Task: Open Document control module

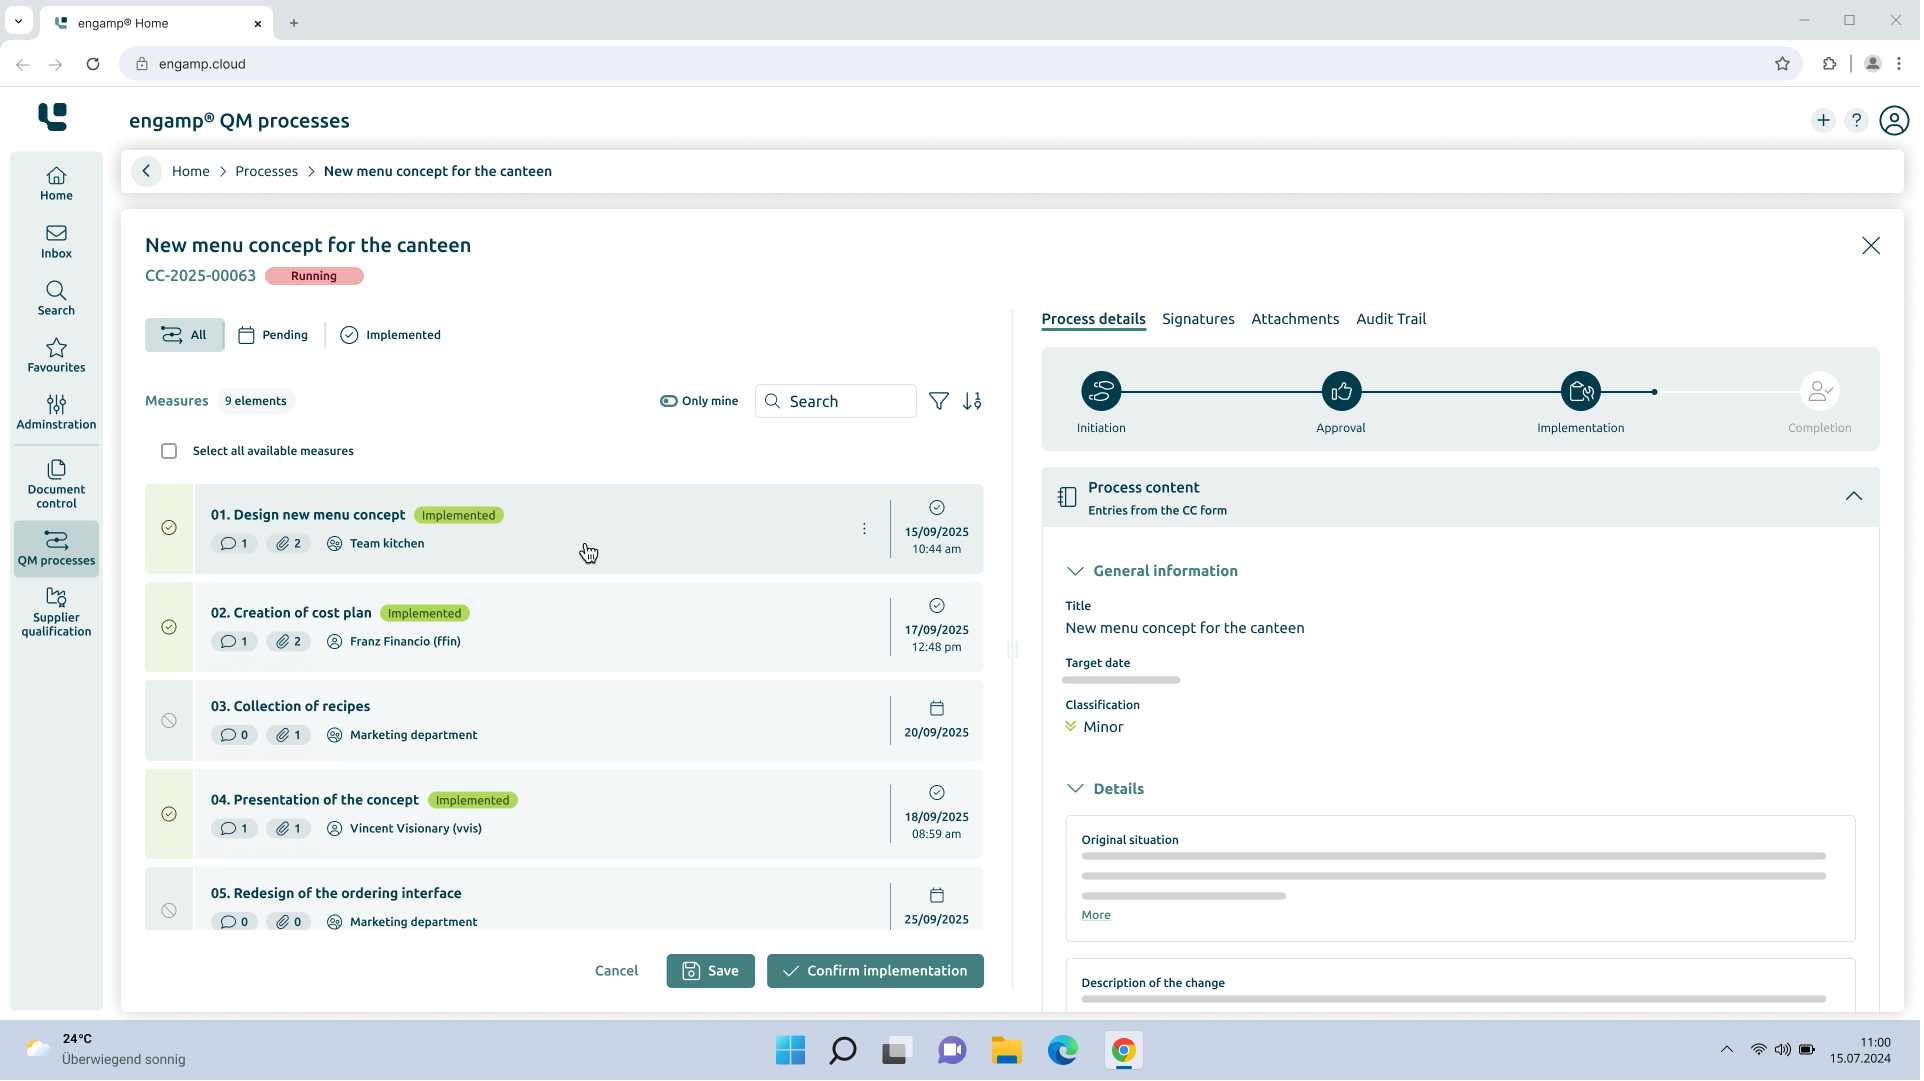Action: pyautogui.click(x=56, y=484)
